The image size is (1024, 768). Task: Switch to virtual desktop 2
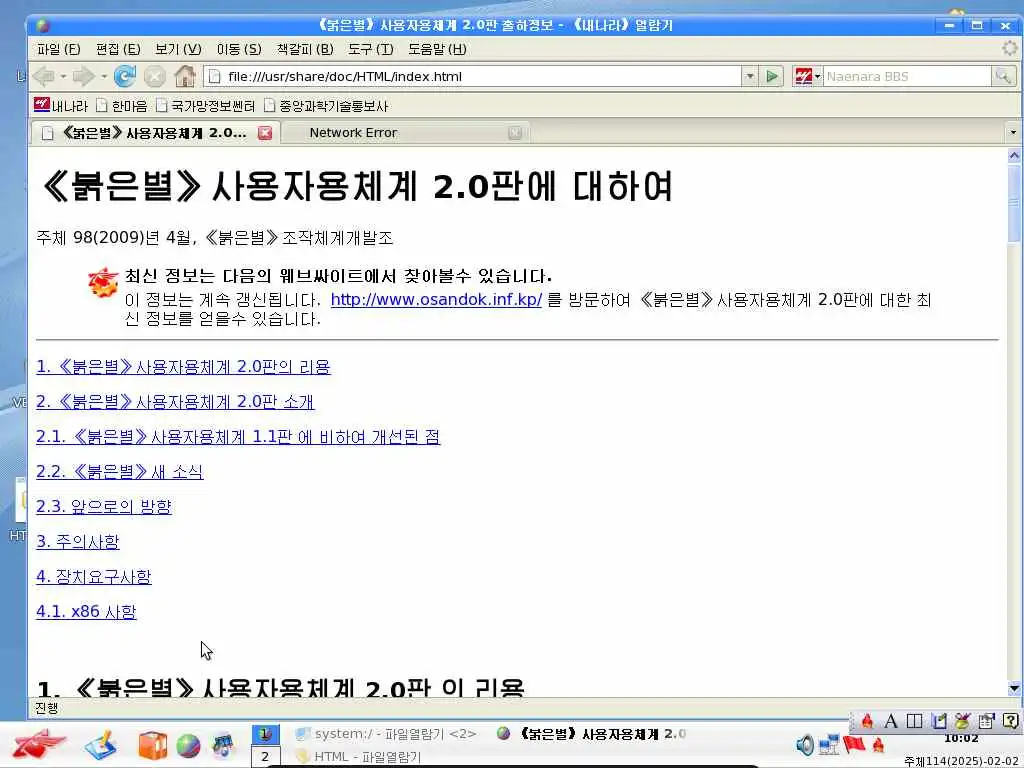coord(265,757)
